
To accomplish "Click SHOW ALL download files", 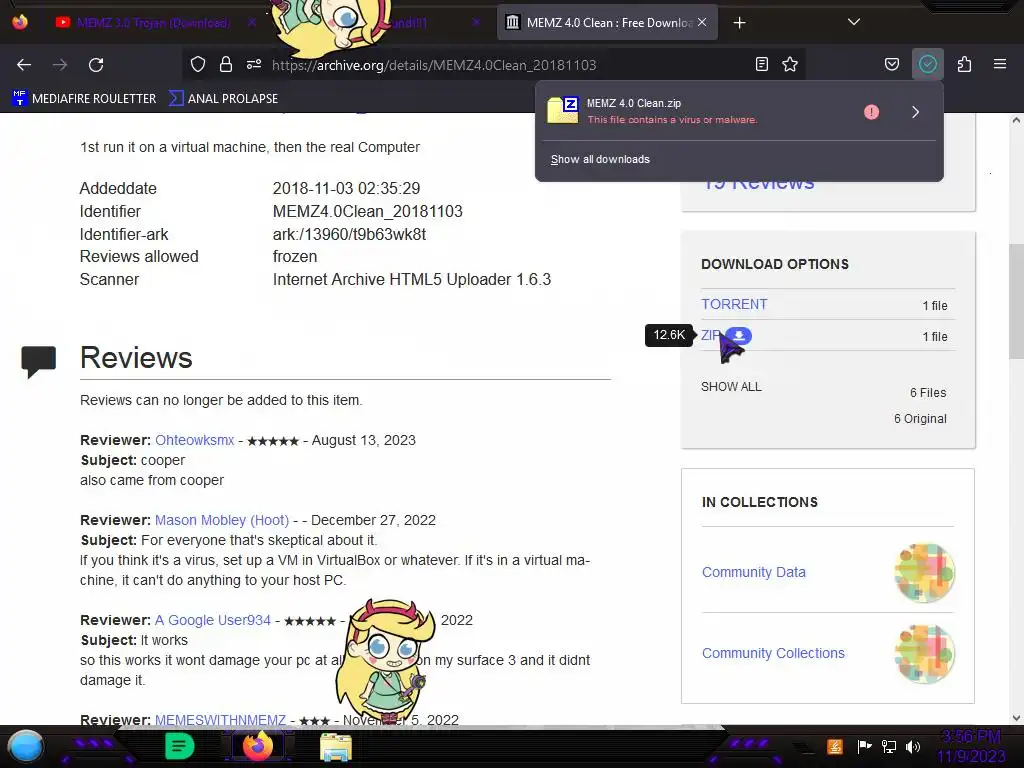I will coord(731,387).
